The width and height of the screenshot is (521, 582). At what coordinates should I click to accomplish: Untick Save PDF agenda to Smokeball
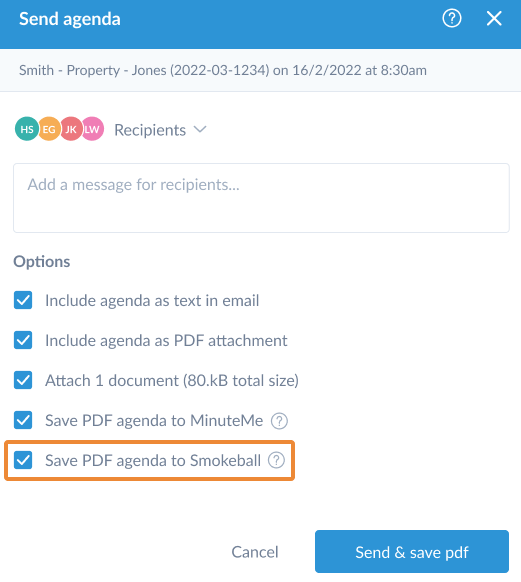click(23, 460)
